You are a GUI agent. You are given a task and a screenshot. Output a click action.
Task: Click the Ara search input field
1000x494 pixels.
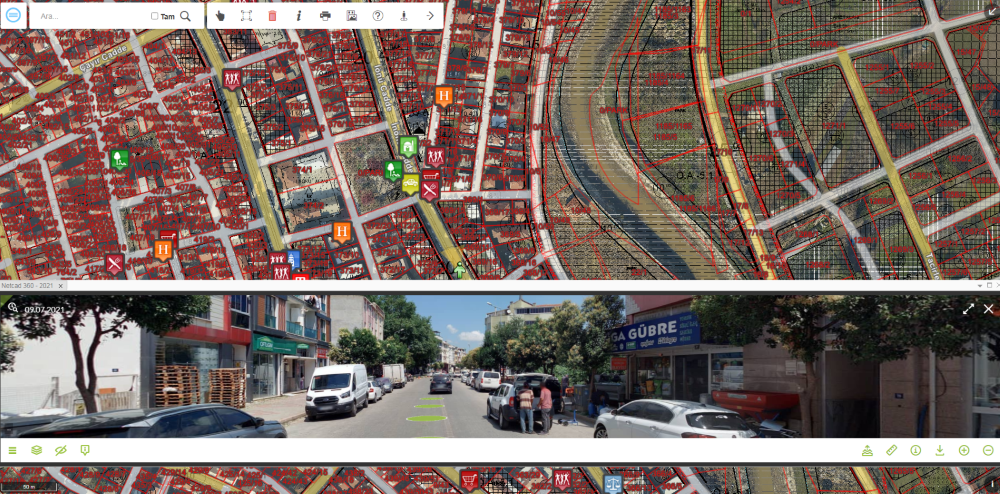(90, 16)
